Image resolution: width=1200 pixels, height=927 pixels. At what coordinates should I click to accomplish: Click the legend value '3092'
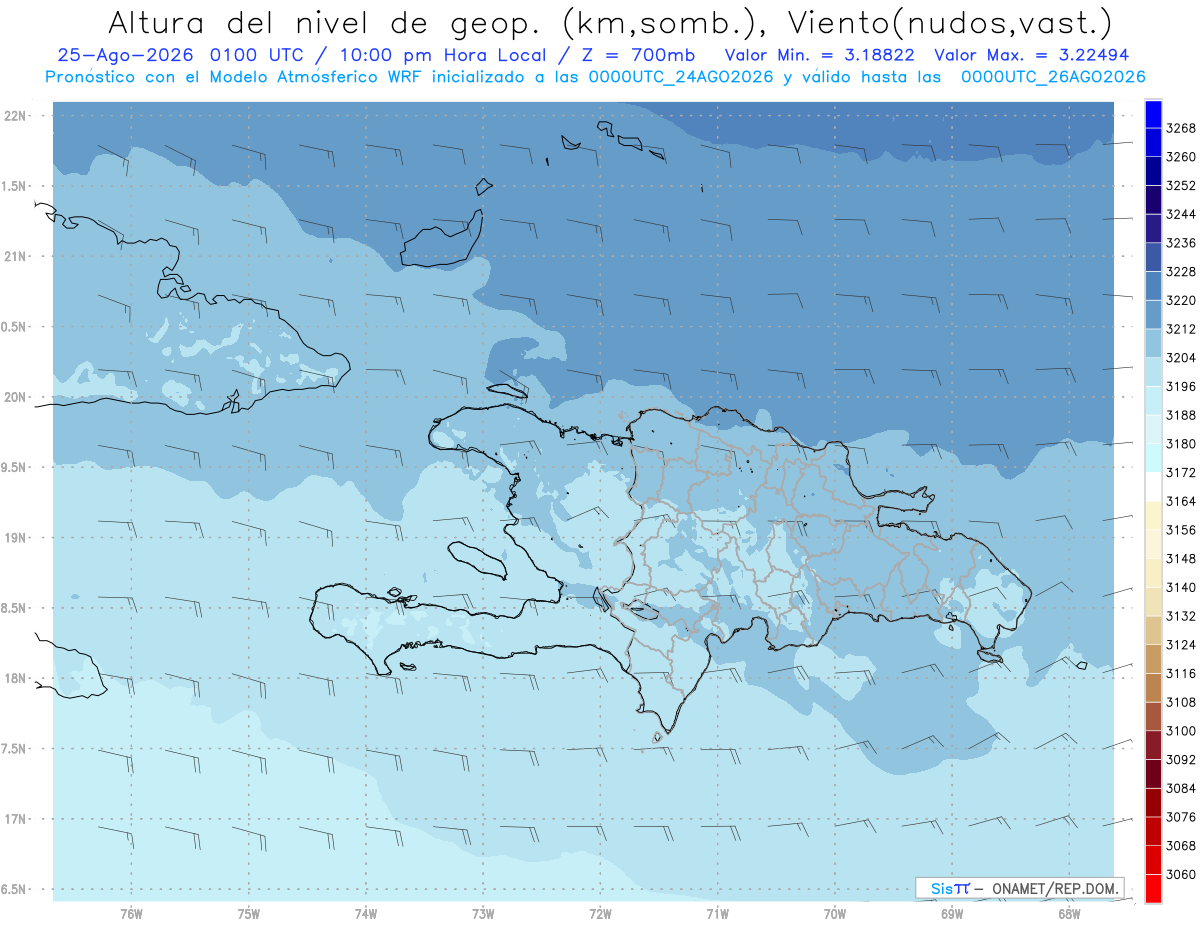pos(1181,760)
